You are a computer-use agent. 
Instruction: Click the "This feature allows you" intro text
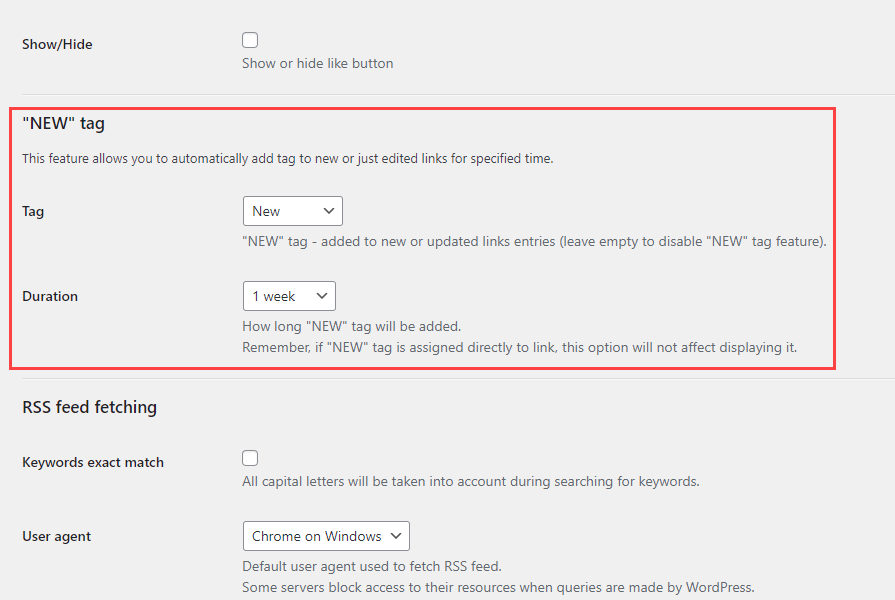(x=288, y=158)
